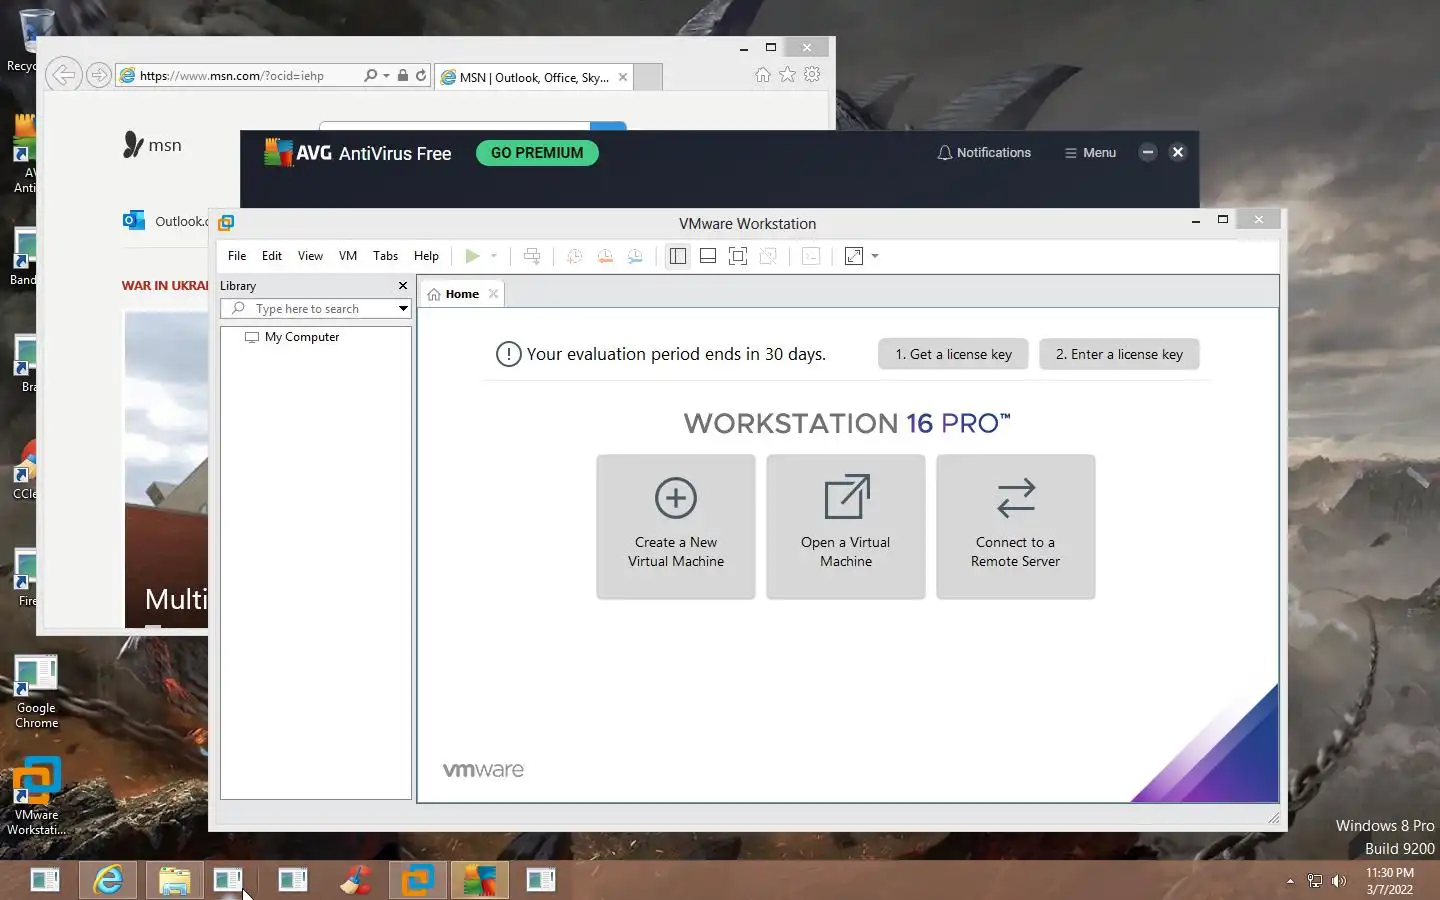Select My Computer in the Library tree
1440x900 pixels.
tap(302, 337)
